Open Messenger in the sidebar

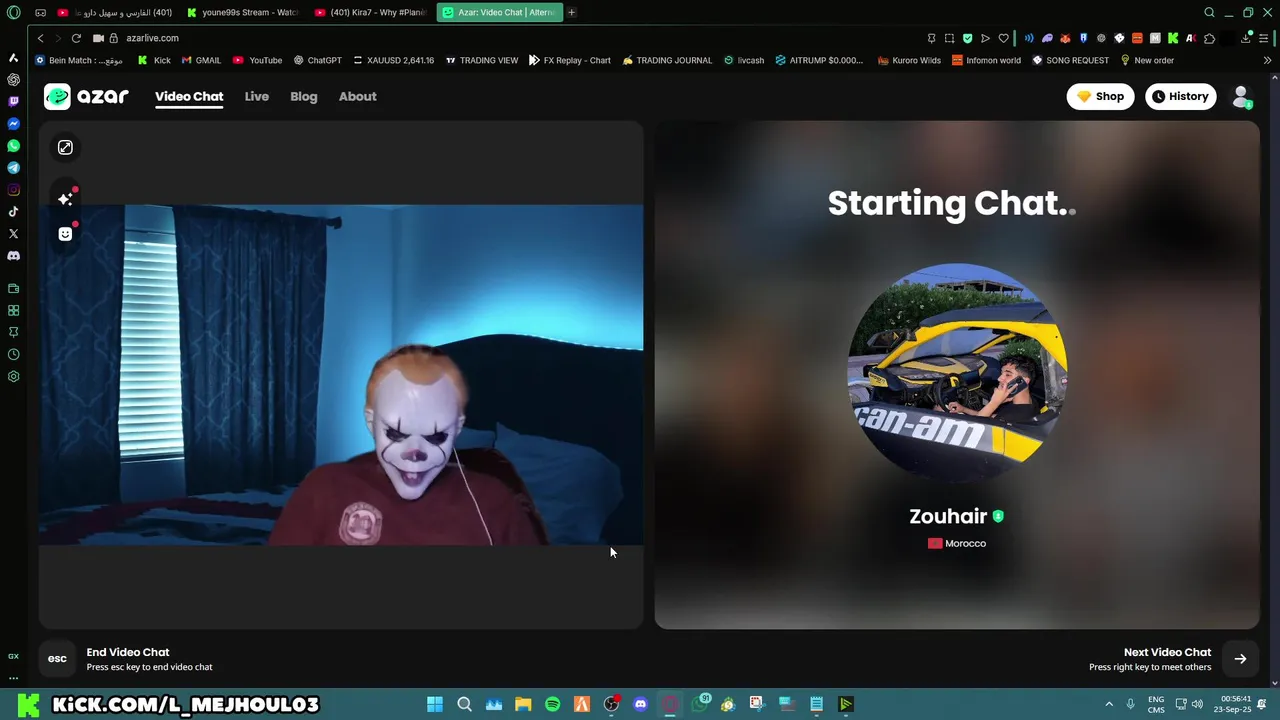pos(13,124)
